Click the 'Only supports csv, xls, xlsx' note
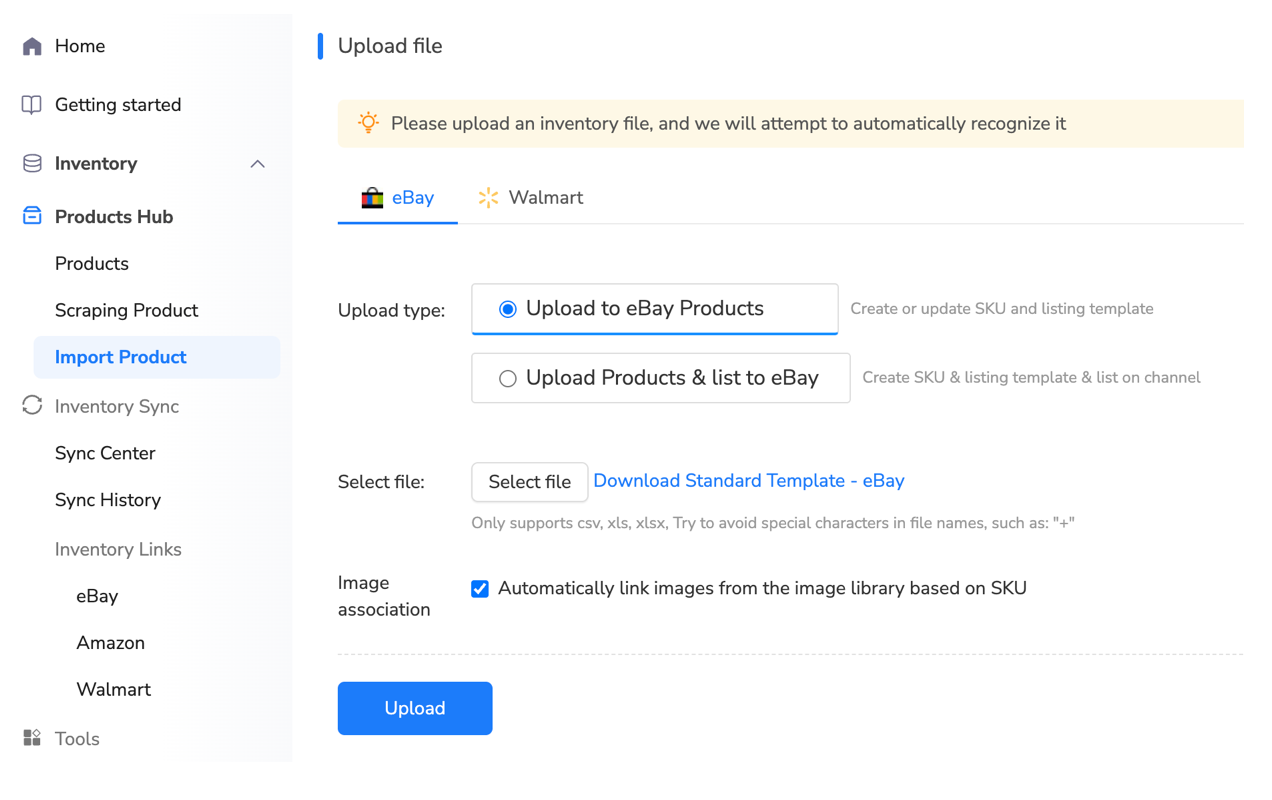 pyautogui.click(x=773, y=523)
